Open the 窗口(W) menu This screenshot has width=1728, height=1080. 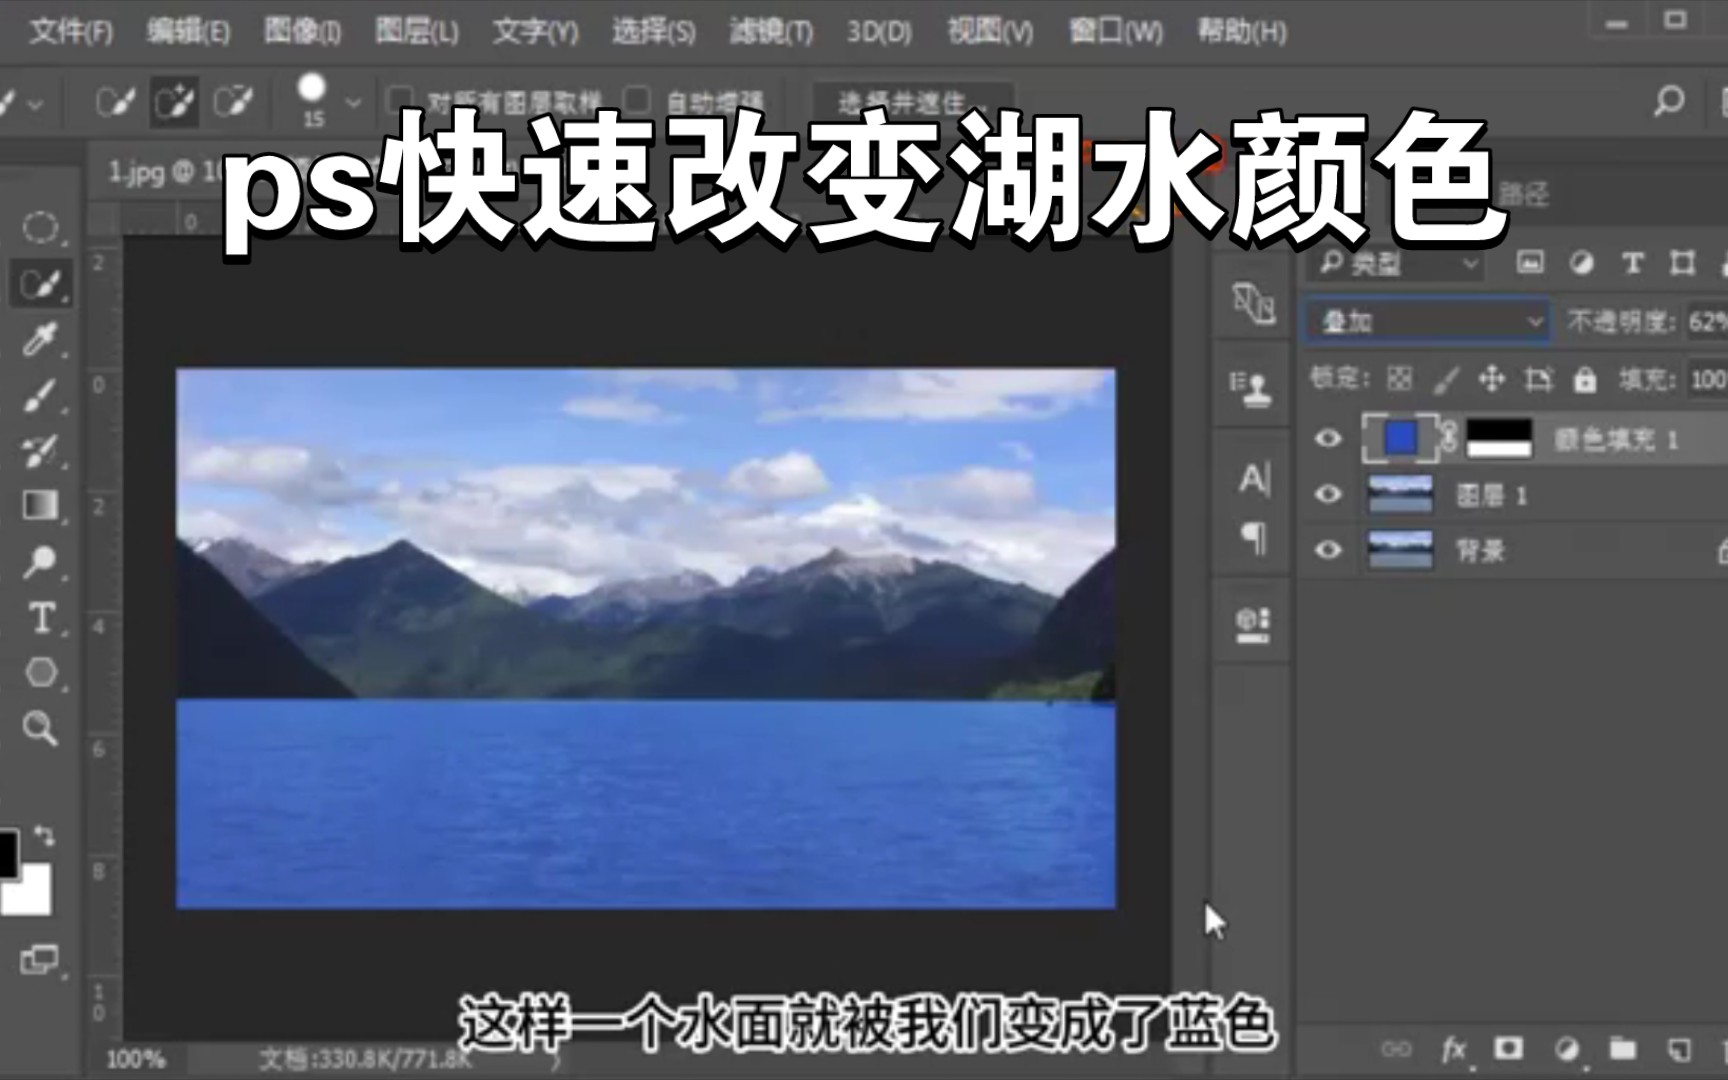1115,32
